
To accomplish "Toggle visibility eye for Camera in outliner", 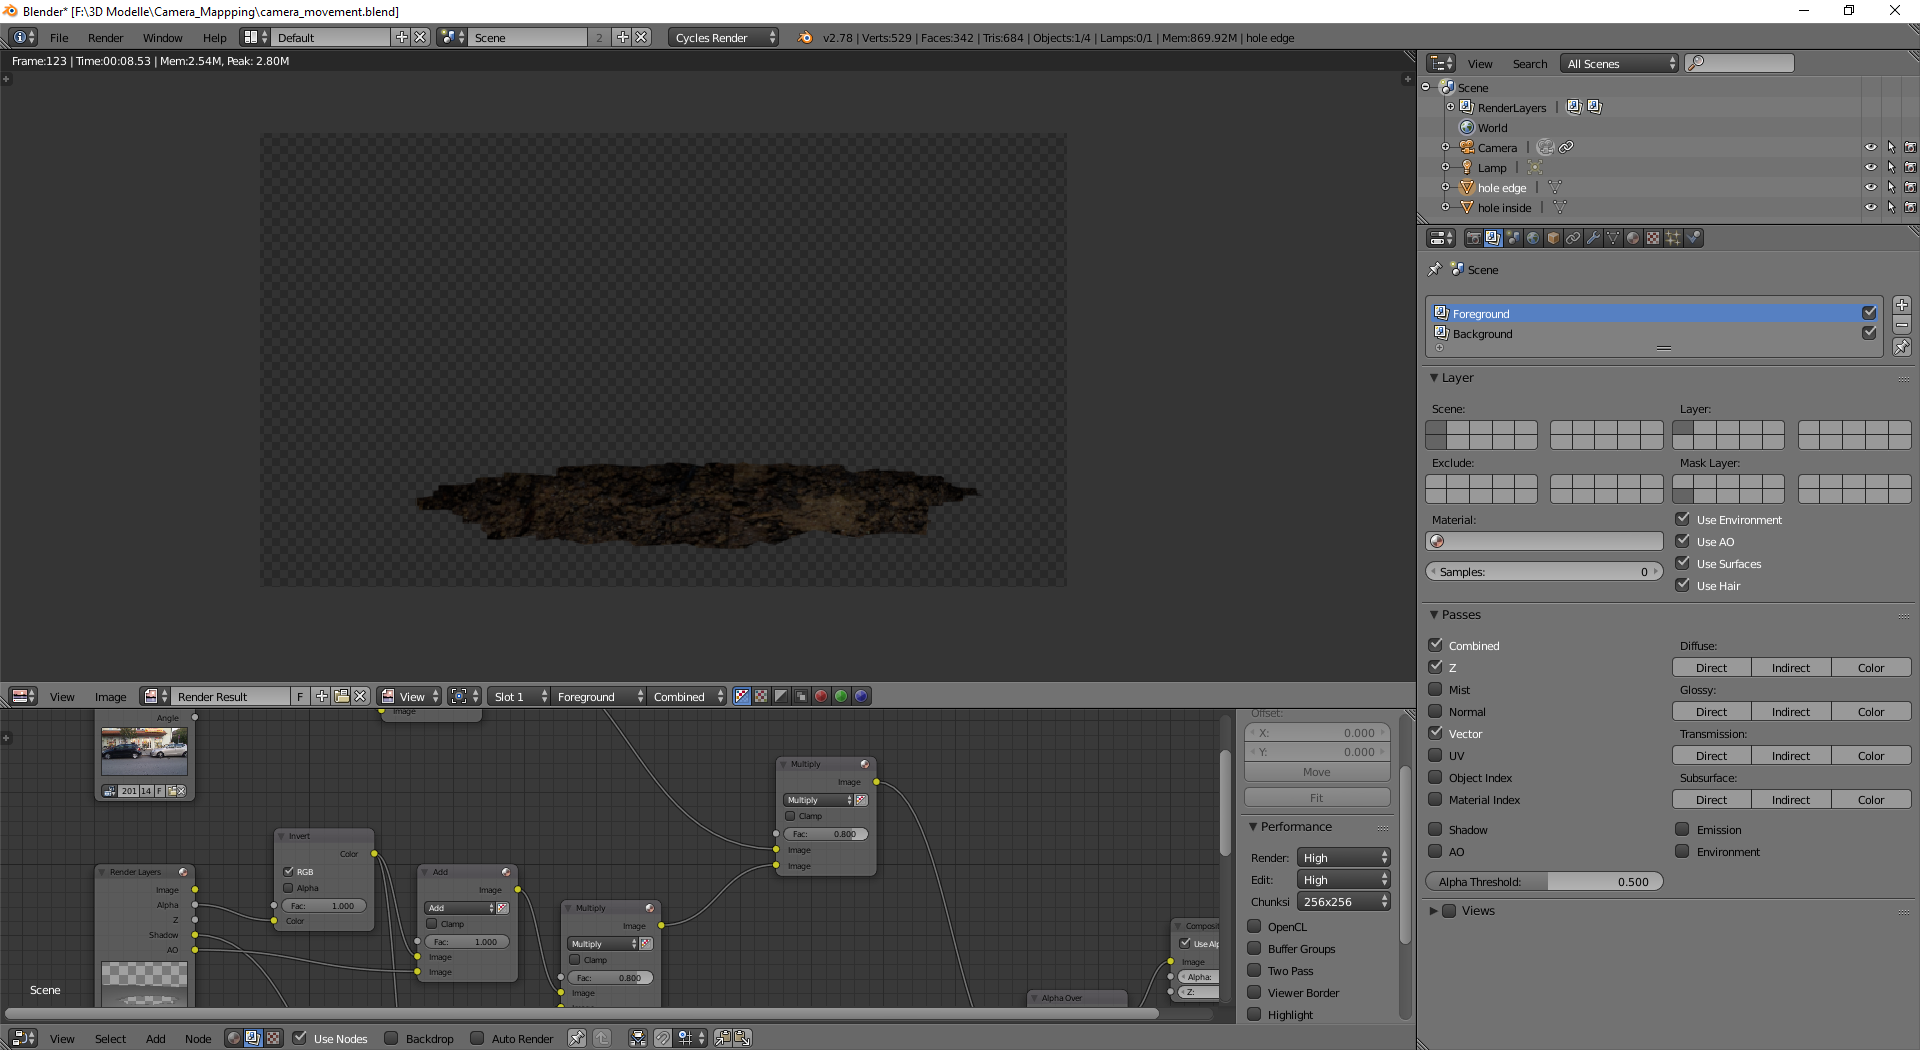I will [1870, 147].
